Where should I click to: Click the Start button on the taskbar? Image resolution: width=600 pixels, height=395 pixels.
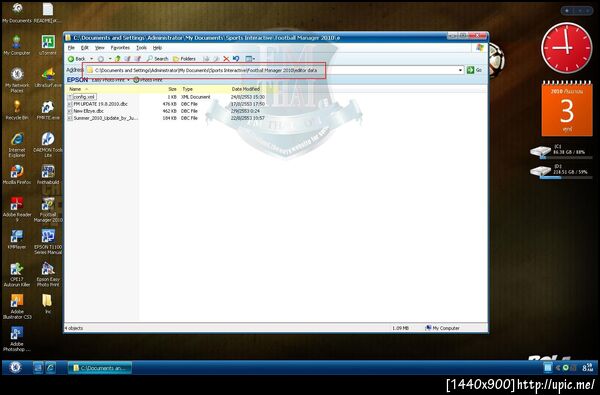(15, 367)
